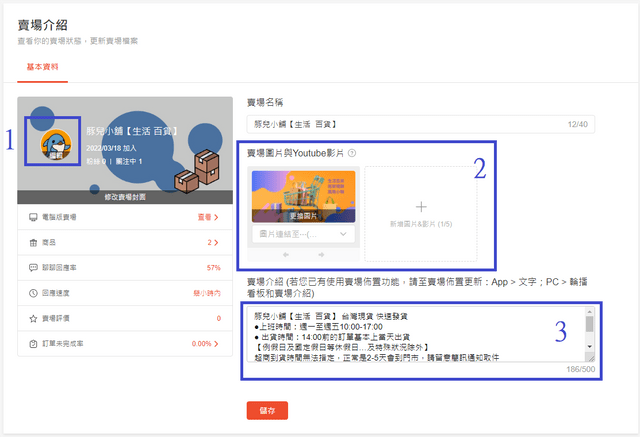Move the image right with the arrow
Viewport: 640px width, 437px height.
[321, 255]
